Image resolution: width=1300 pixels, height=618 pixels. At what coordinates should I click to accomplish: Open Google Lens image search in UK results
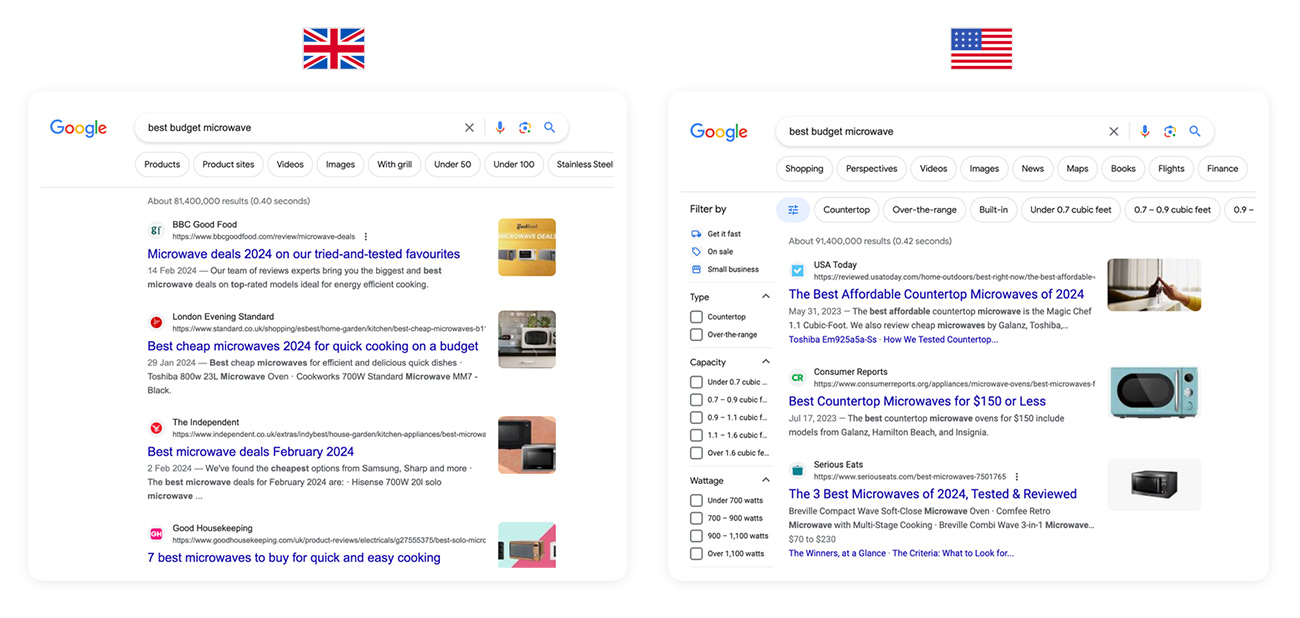[525, 128]
